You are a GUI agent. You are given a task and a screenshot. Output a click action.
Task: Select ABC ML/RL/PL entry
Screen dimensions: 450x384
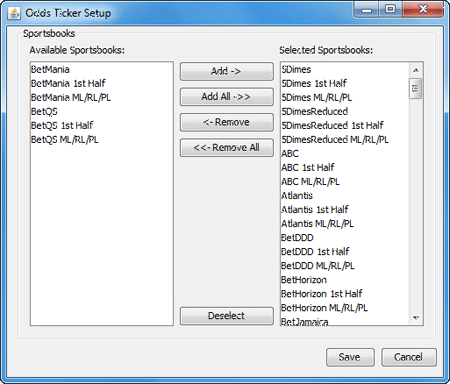[x=345, y=181]
